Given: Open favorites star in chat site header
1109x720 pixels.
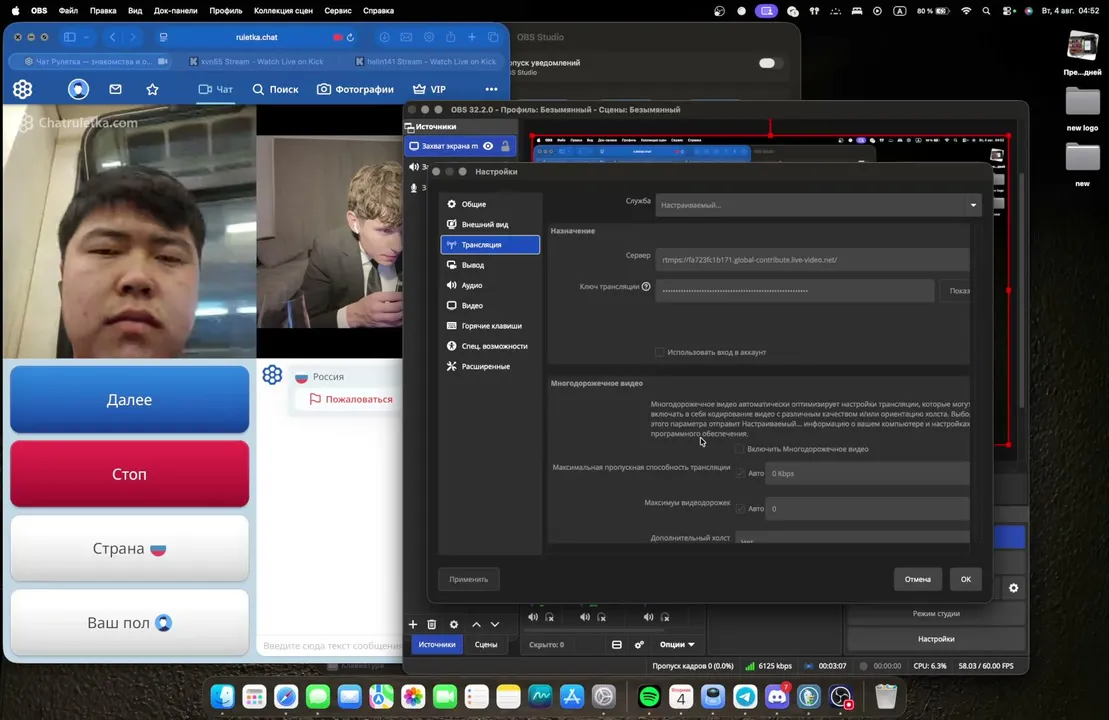Looking at the screenshot, I should coord(152,89).
